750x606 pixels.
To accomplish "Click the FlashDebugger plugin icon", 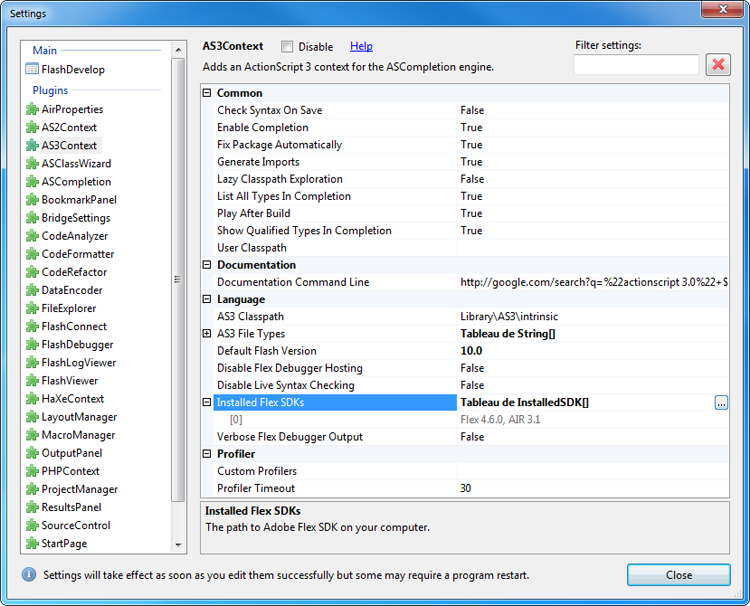I will click(x=32, y=345).
